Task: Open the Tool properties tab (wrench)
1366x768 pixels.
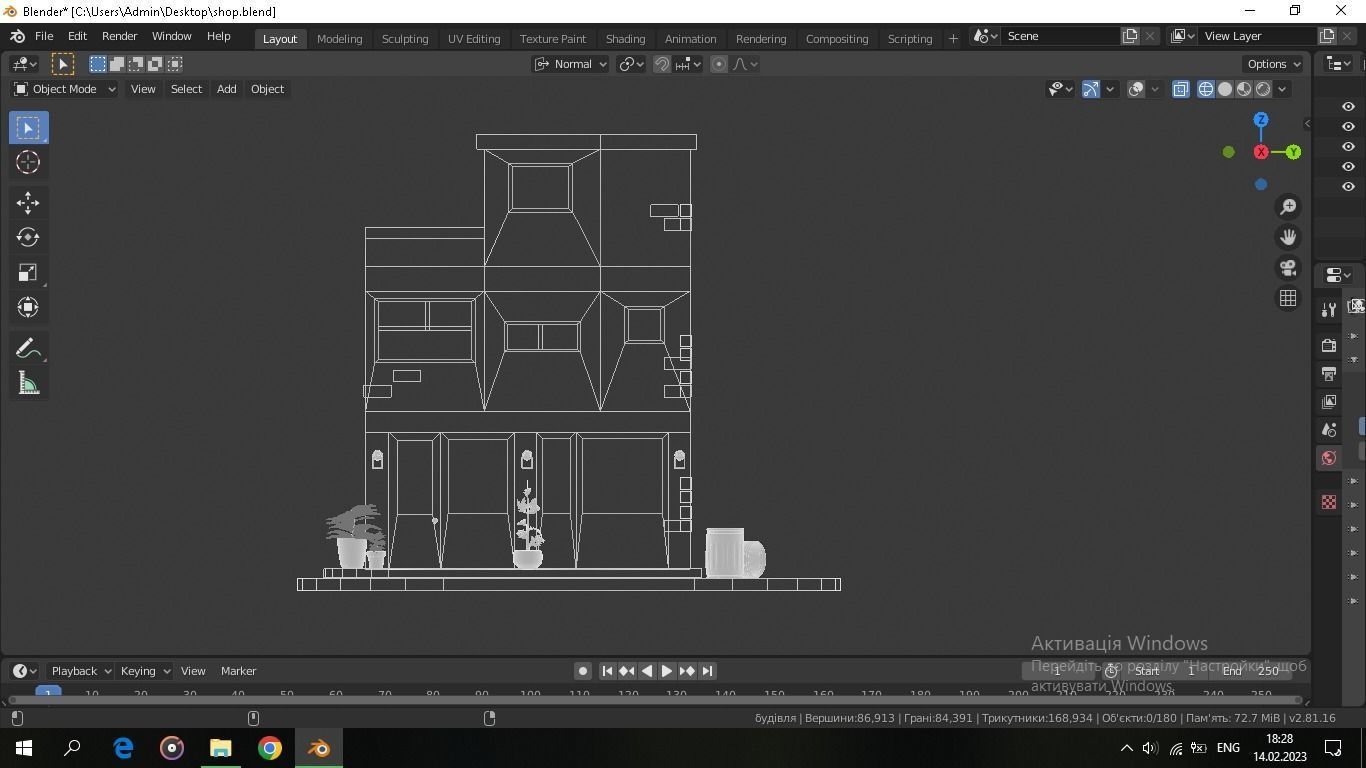Action: click(1329, 310)
